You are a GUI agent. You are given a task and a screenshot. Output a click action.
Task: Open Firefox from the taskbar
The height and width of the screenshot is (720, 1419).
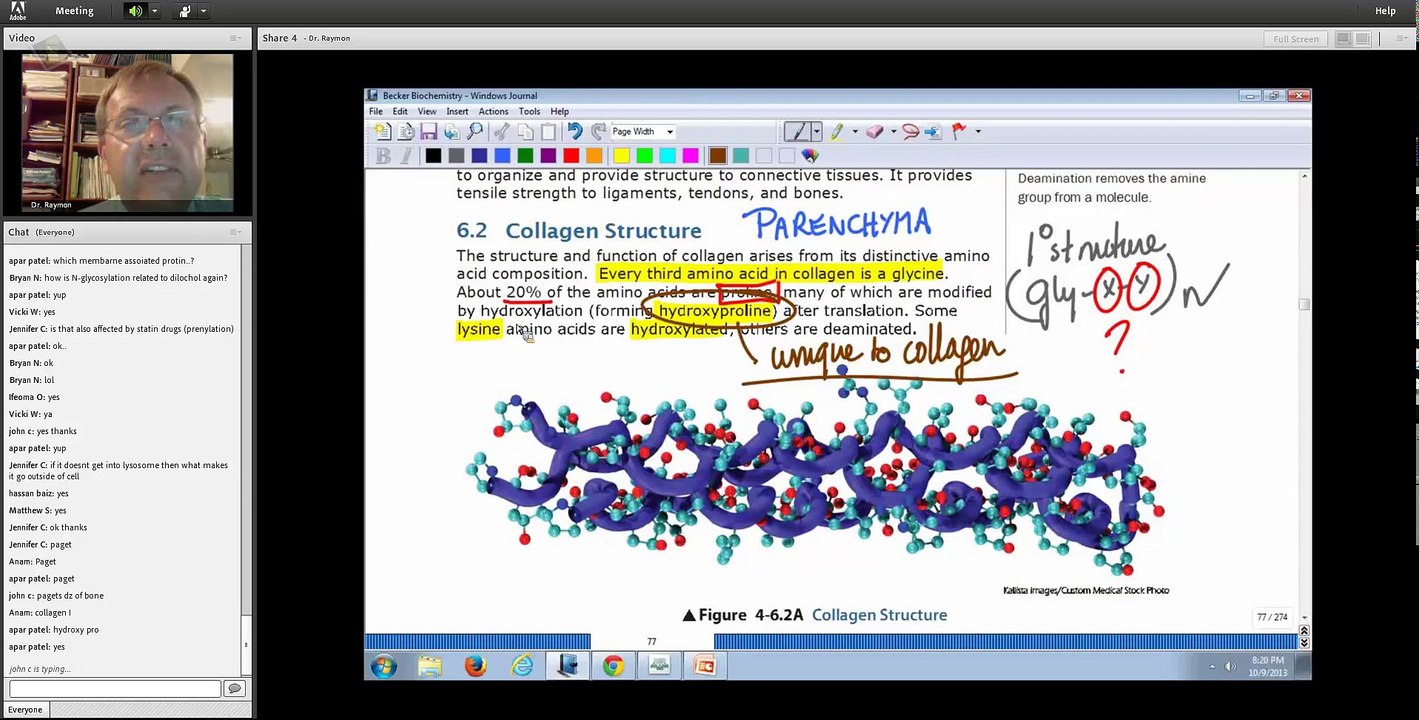[475, 666]
